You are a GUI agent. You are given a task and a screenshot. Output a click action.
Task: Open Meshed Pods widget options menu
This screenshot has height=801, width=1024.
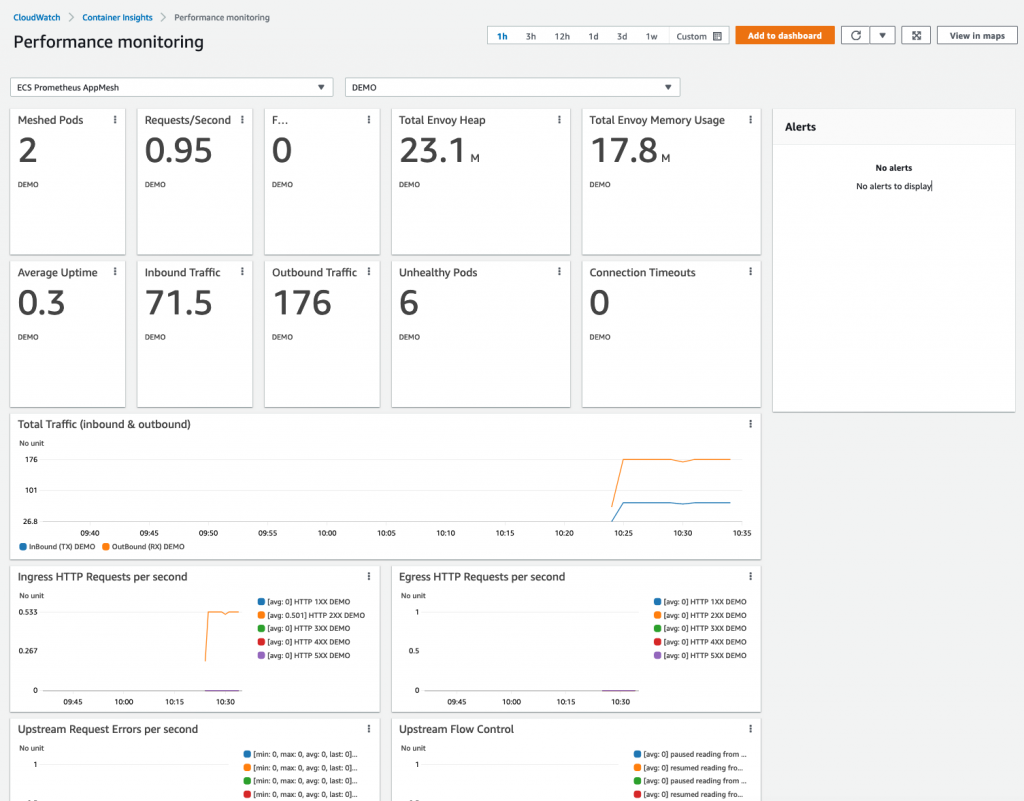[115, 120]
